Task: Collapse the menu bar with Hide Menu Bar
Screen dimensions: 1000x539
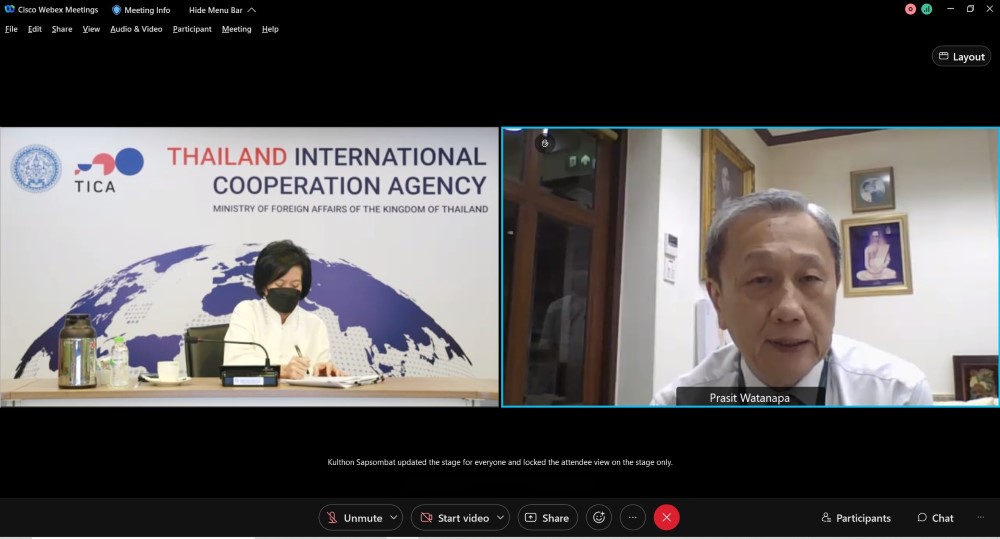Action: (x=222, y=10)
